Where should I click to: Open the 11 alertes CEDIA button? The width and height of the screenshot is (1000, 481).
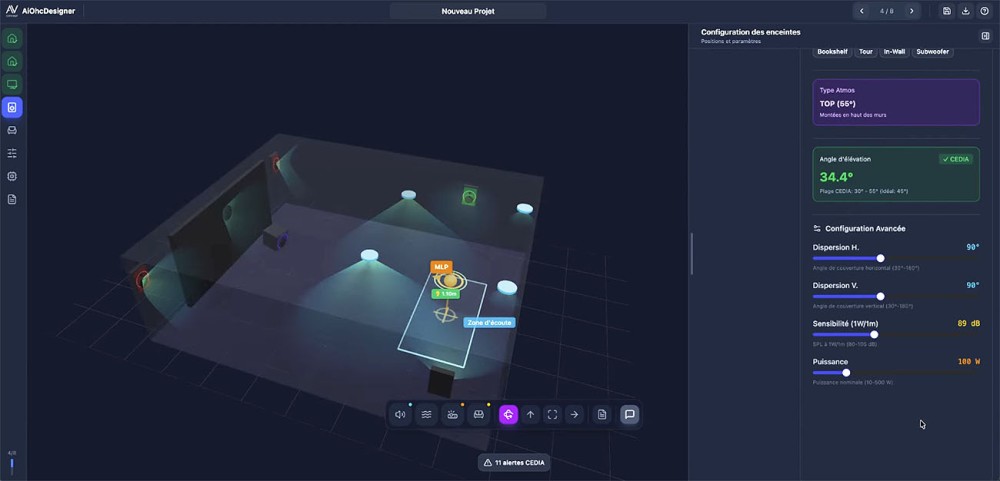tap(515, 463)
